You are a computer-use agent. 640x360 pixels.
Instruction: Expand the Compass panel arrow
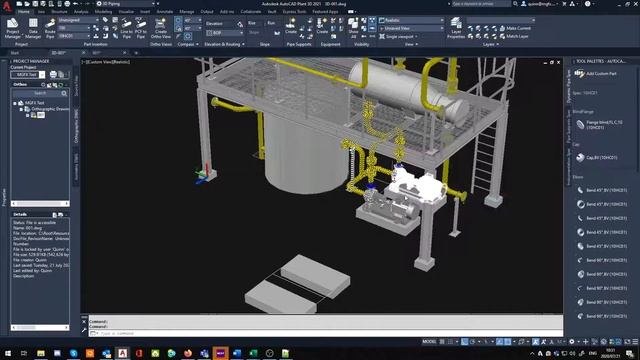[197, 44]
